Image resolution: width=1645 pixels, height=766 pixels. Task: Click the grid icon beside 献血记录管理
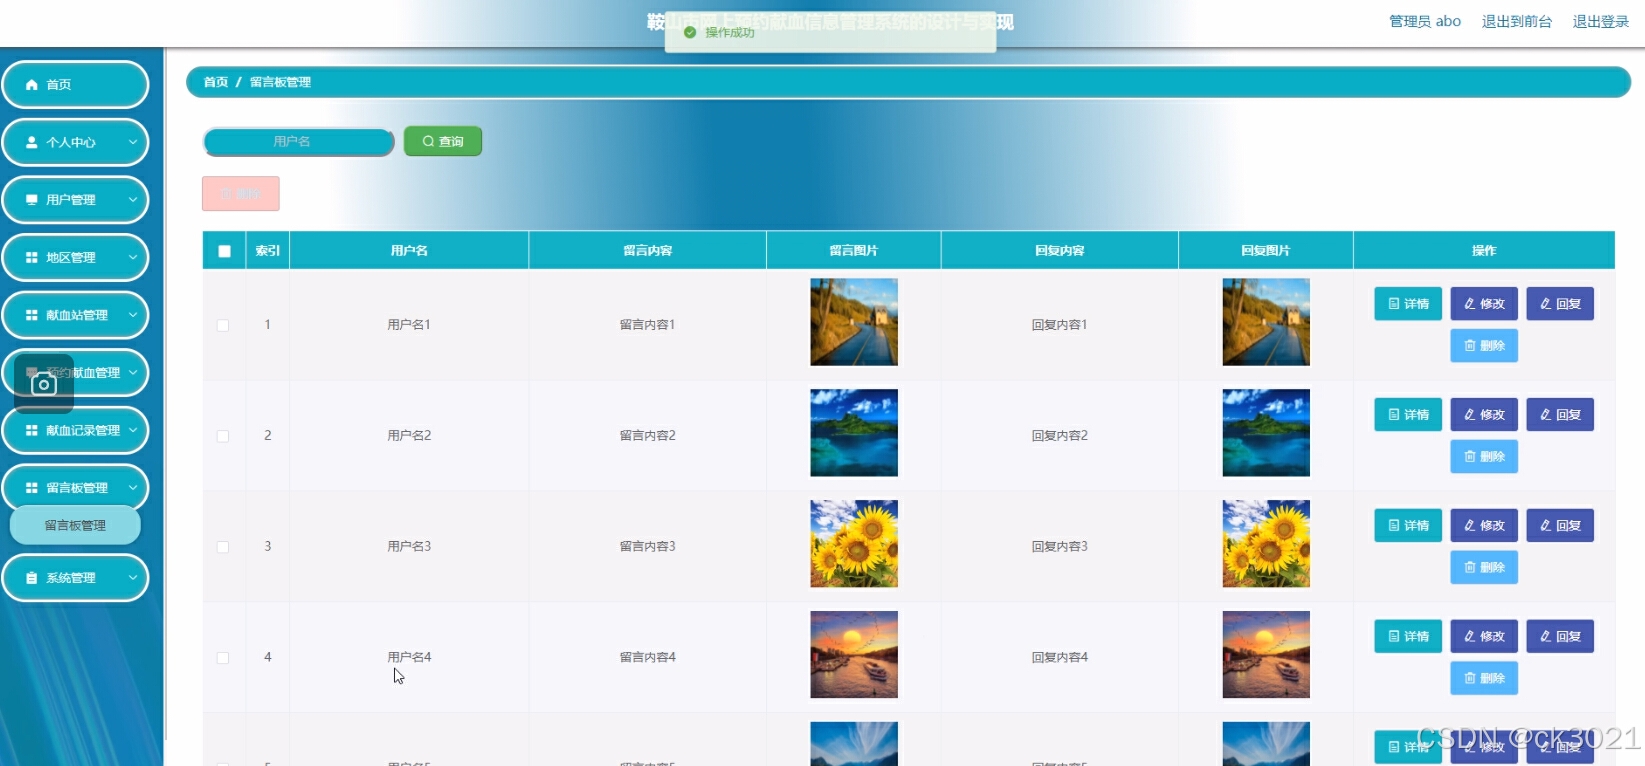click(32, 431)
